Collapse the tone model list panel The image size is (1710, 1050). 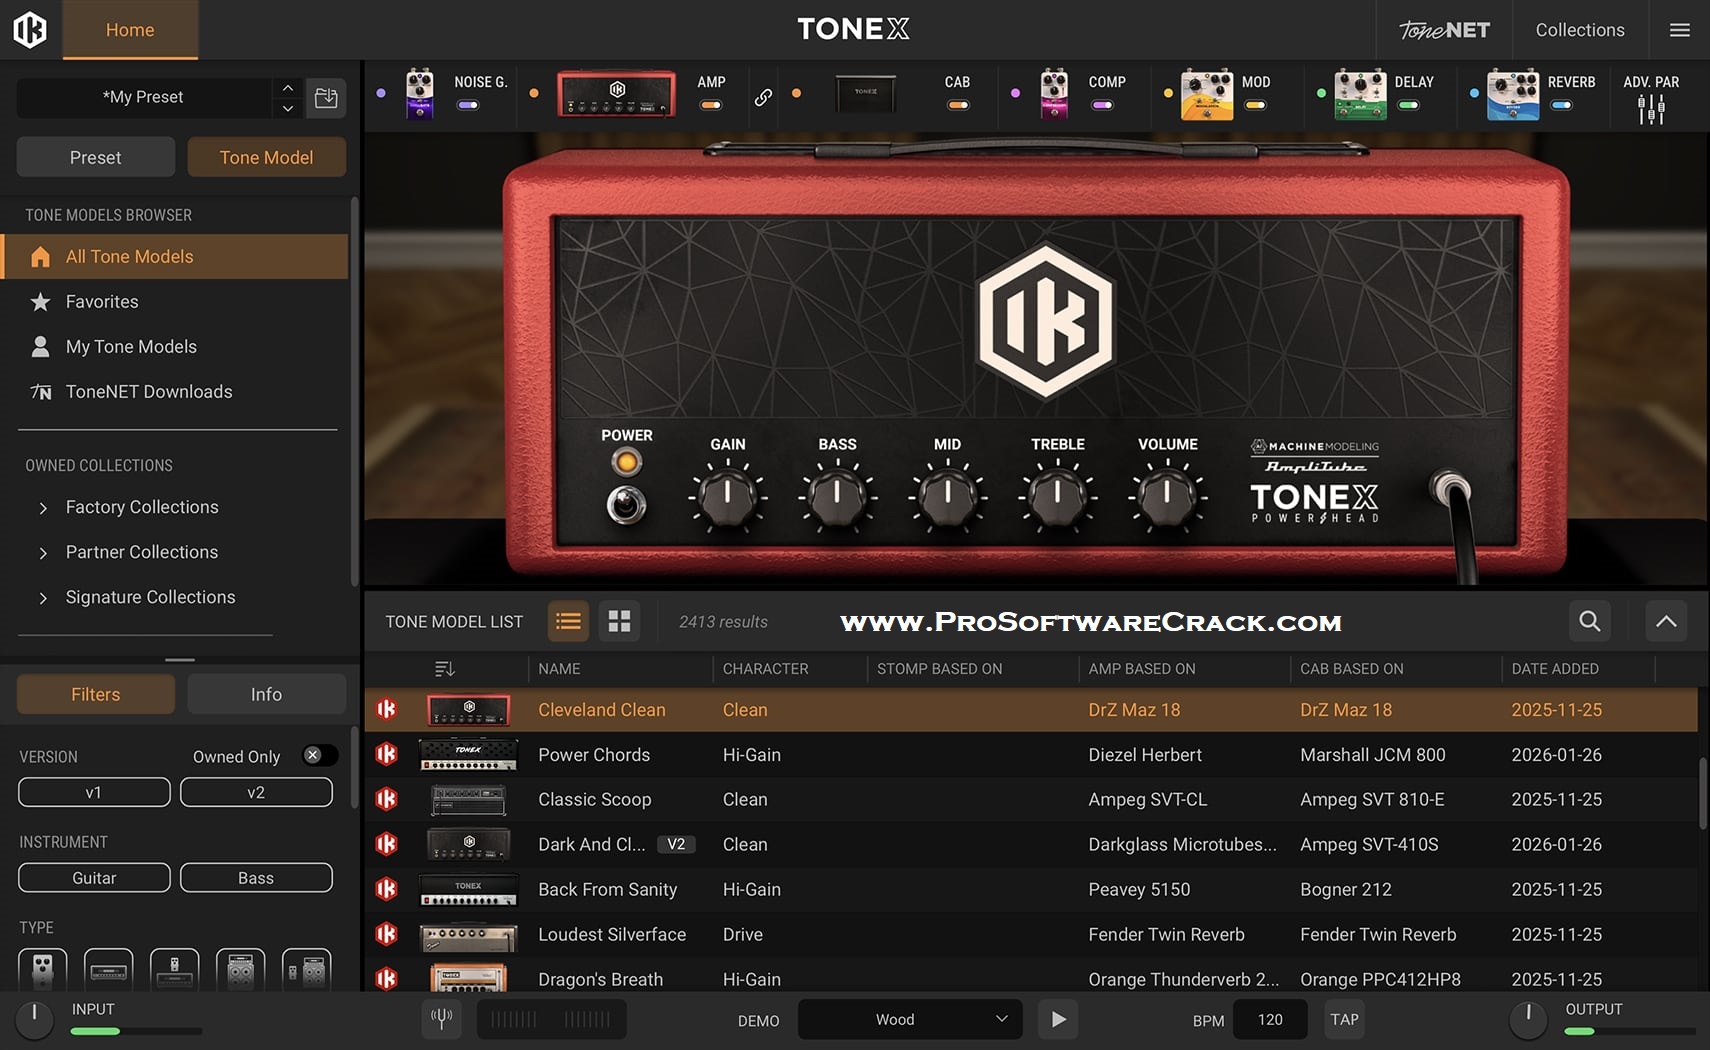(x=1666, y=621)
